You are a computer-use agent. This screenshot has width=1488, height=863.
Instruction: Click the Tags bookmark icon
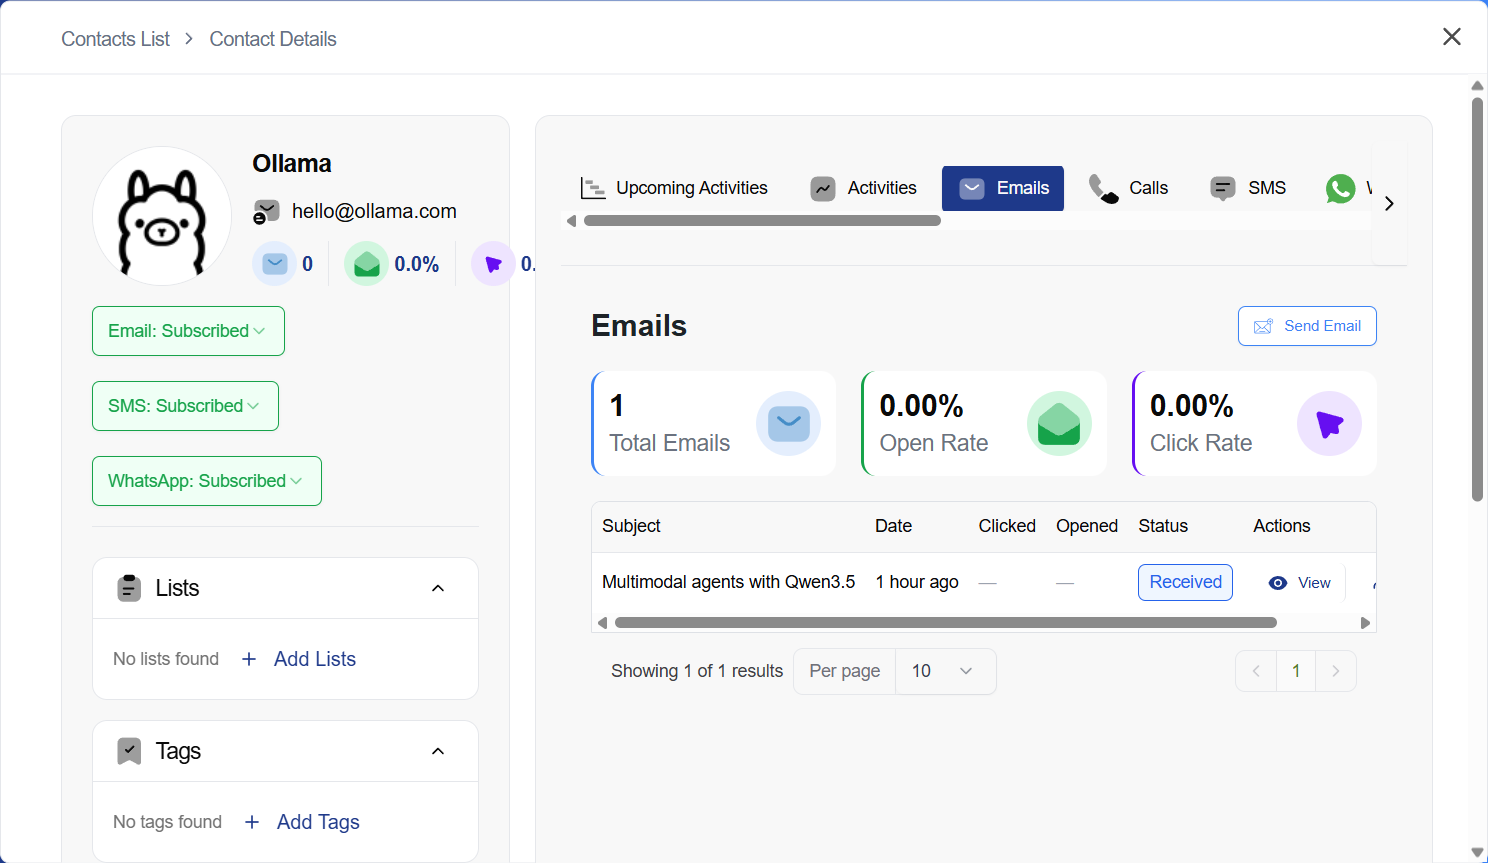coord(129,751)
